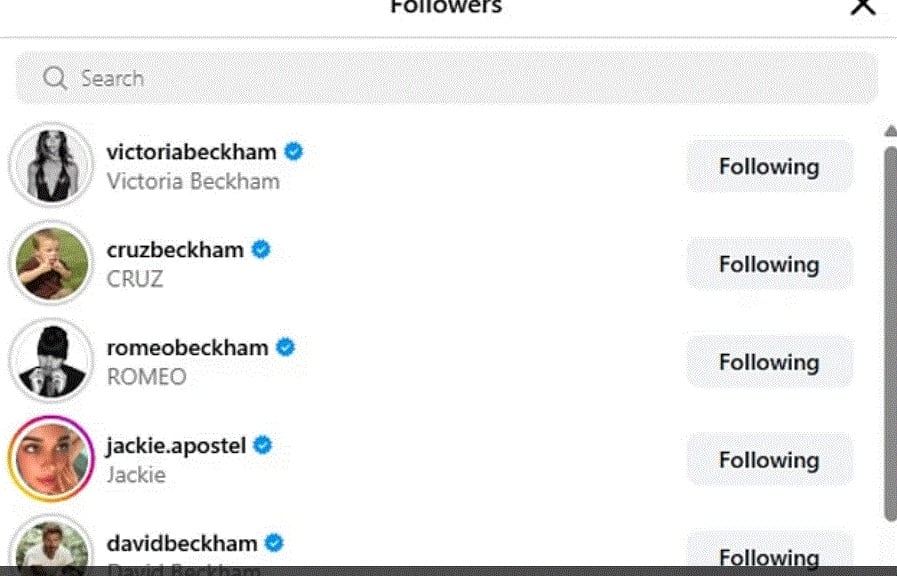Click the search magnifier icon
Screen dimensions: 897x576
point(54,78)
